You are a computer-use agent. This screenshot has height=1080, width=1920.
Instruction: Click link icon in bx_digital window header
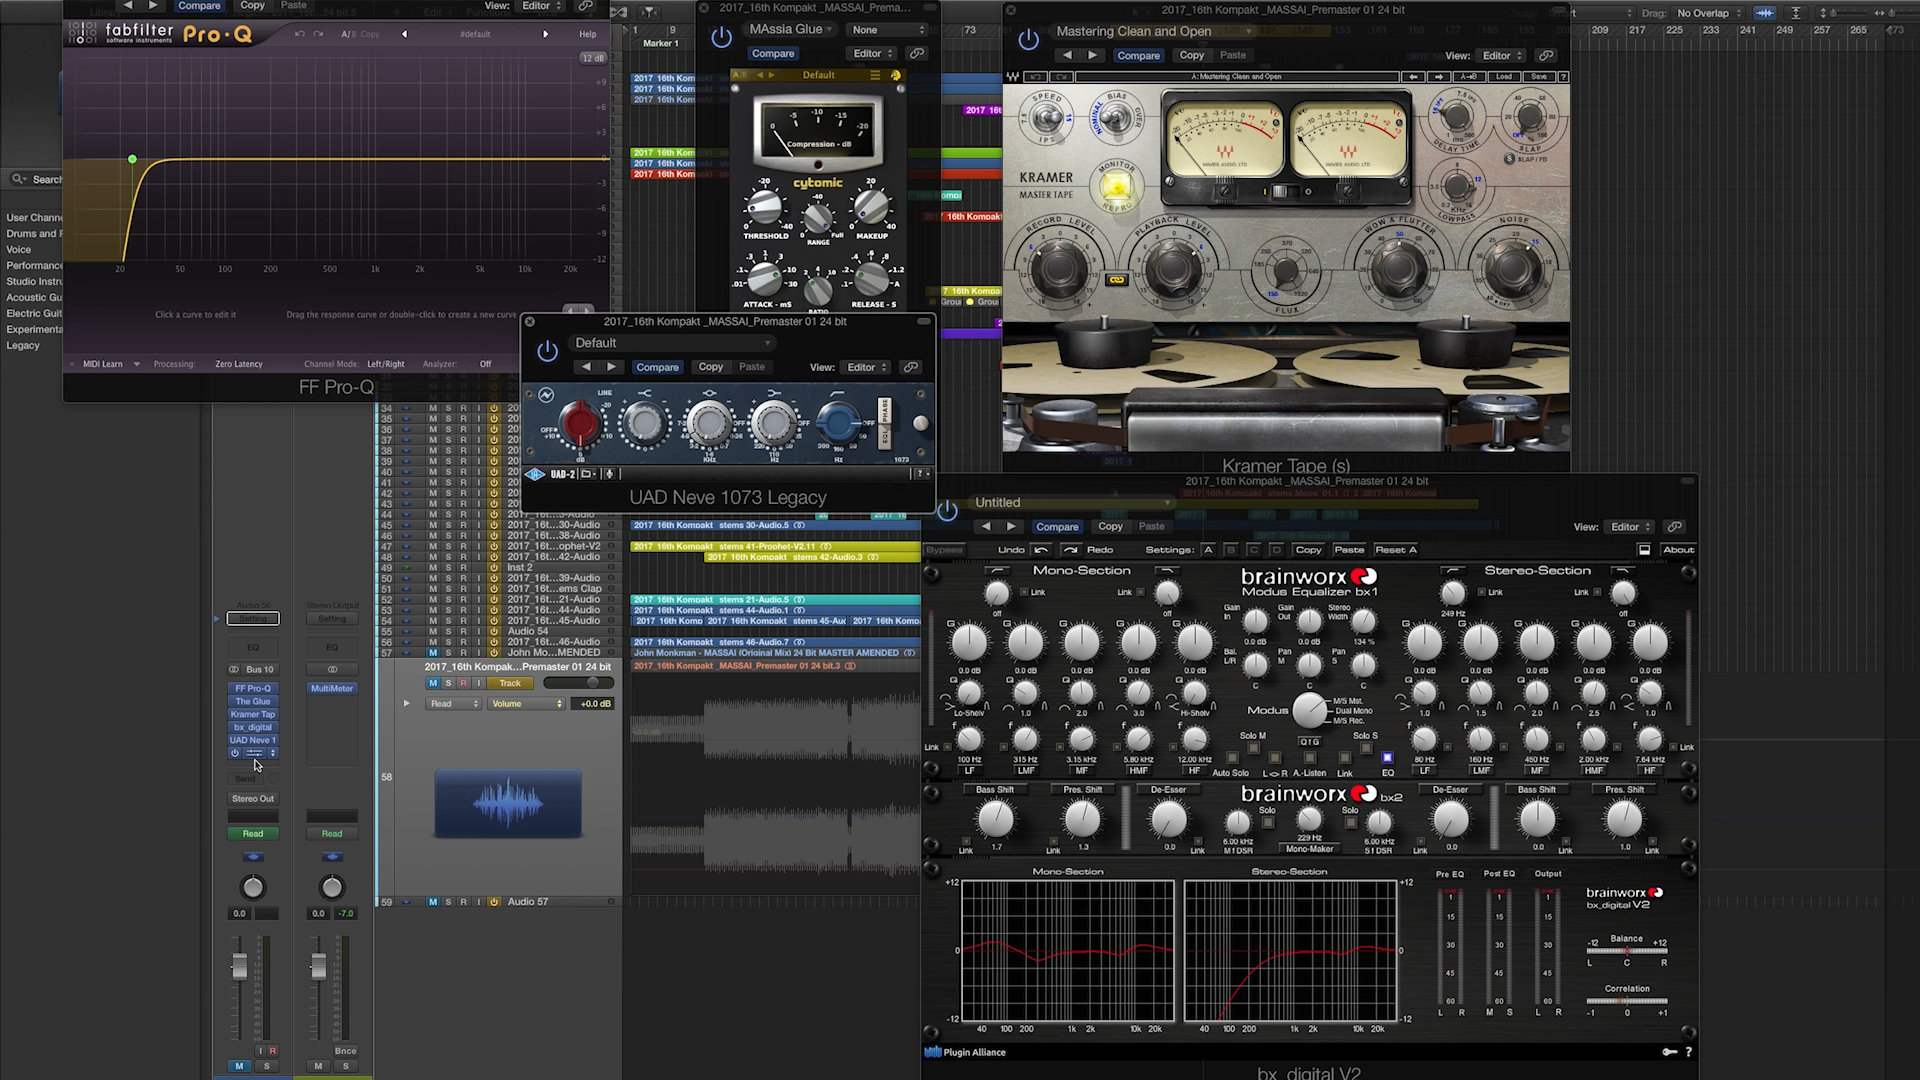1675,527
